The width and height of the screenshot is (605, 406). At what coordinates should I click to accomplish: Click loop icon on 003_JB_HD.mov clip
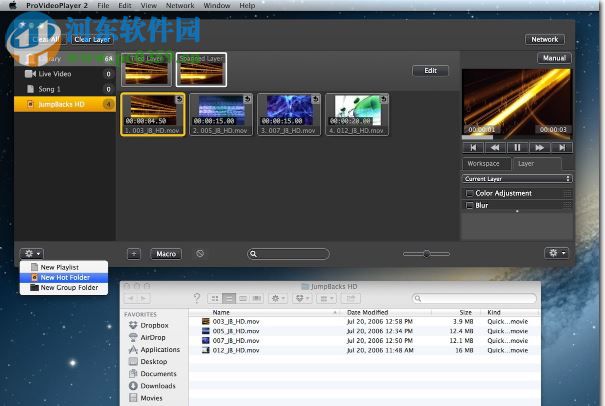(x=179, y=99)
